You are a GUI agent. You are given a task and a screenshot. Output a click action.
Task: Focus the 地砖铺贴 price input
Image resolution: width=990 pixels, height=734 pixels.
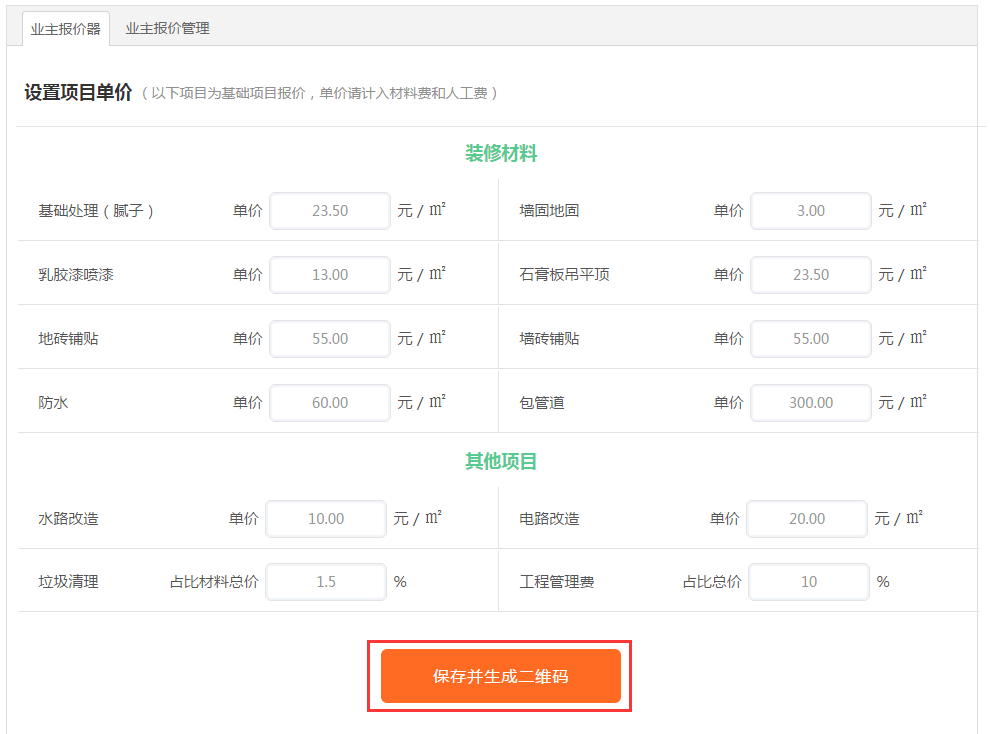coord(330,339)
